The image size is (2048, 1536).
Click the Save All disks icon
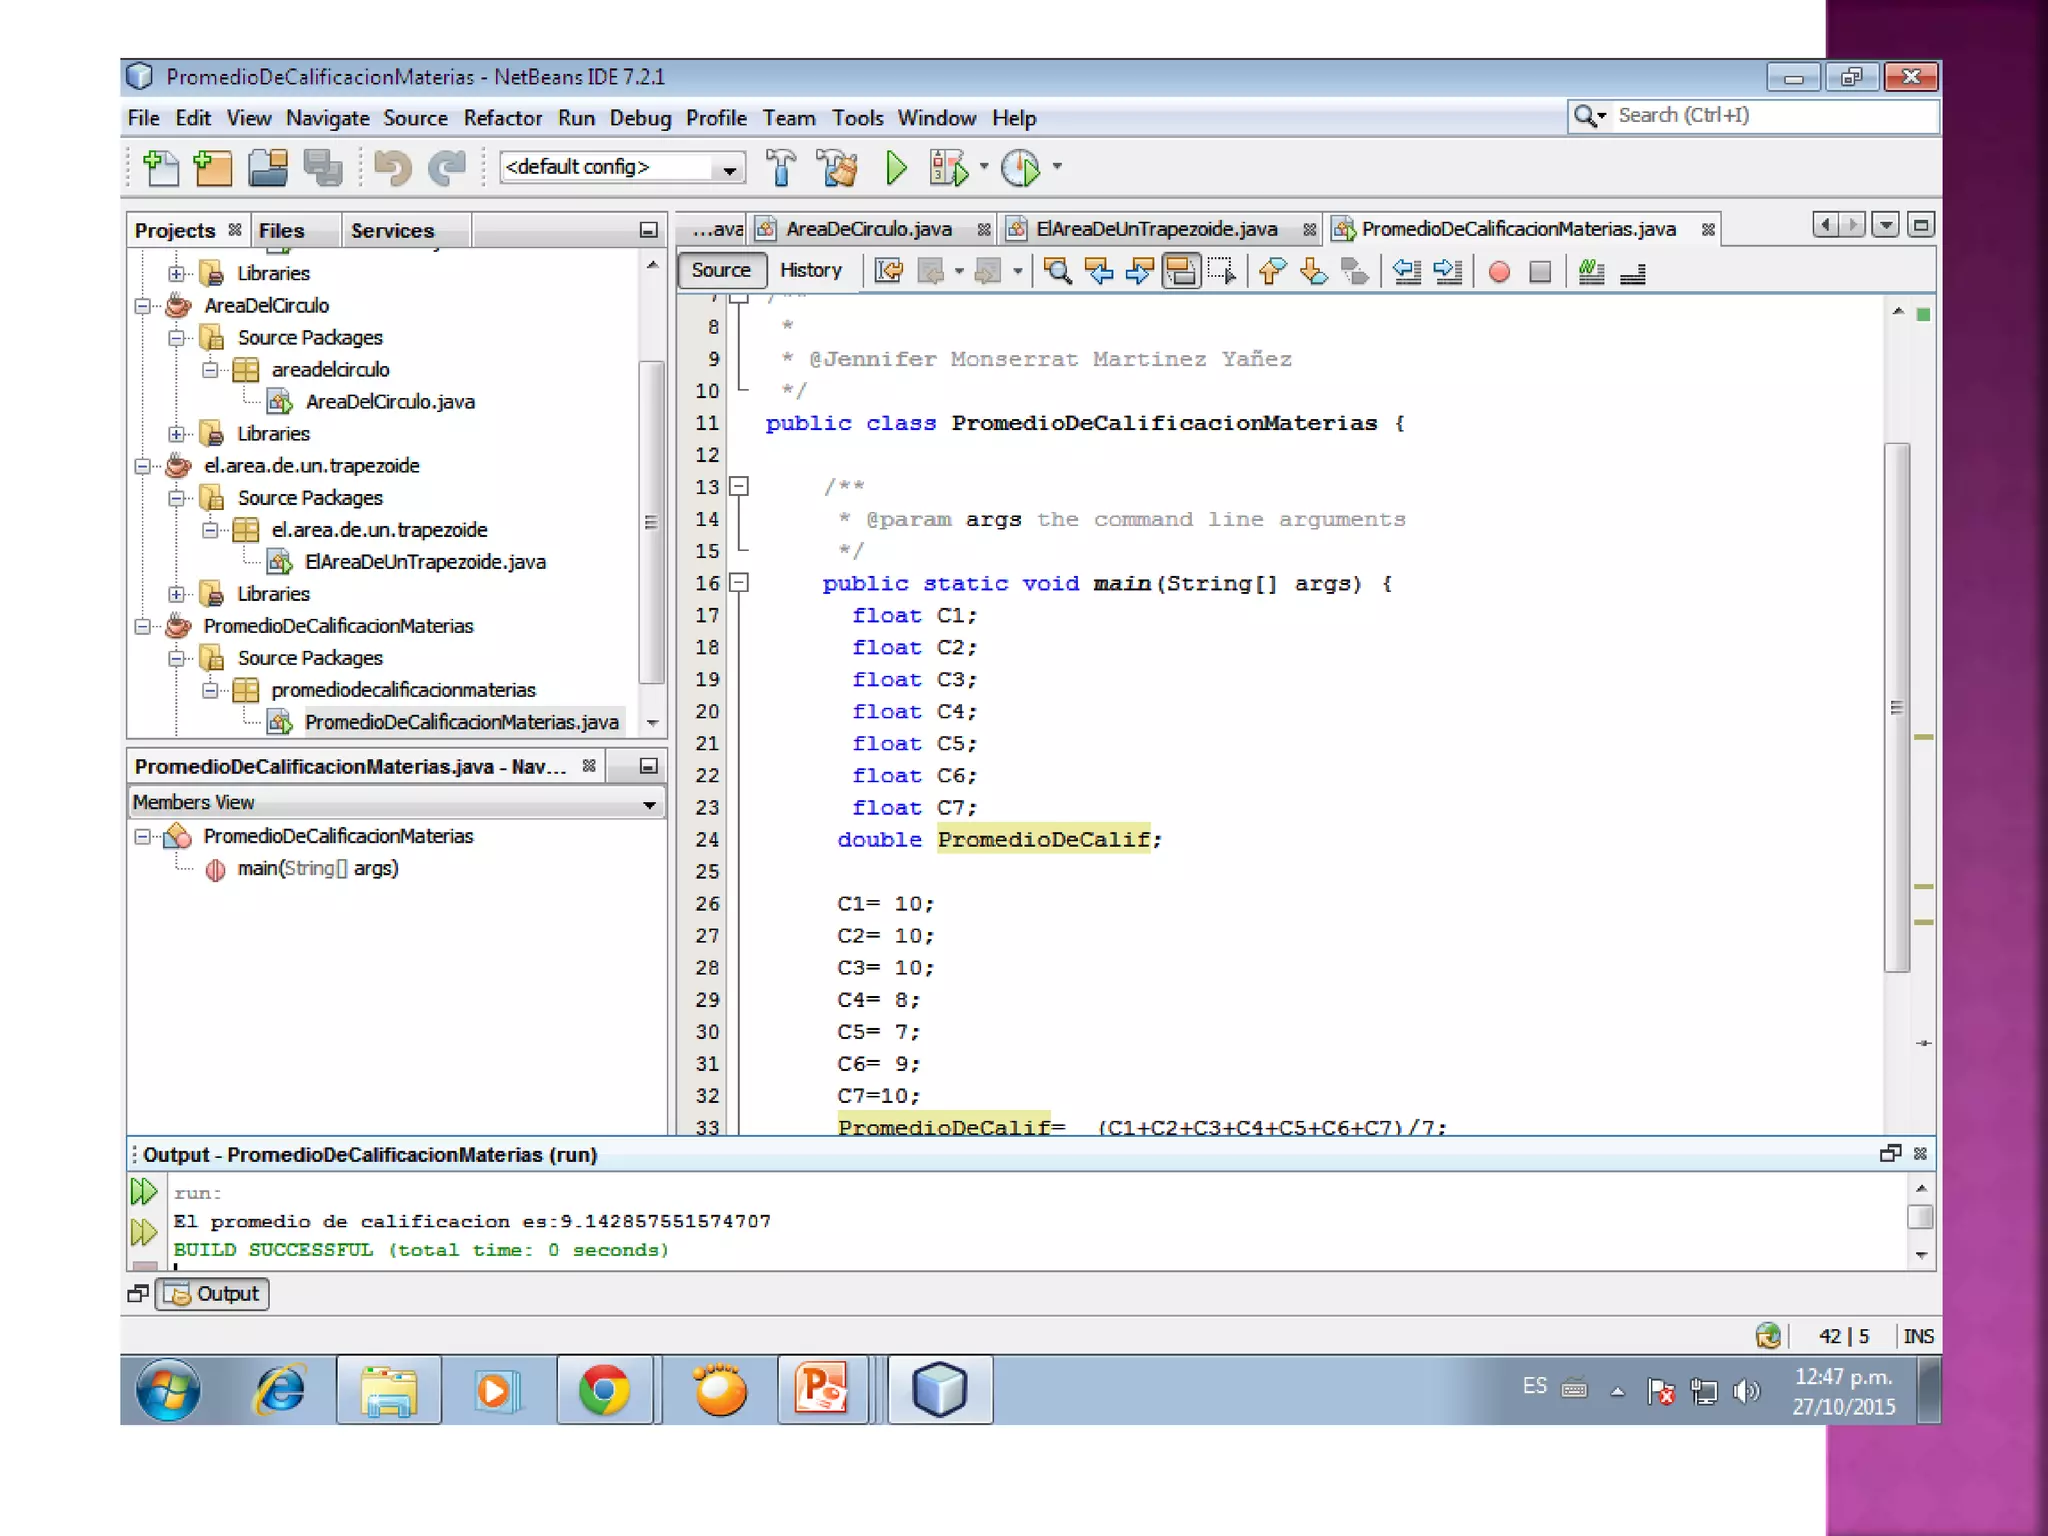(322, 168)
